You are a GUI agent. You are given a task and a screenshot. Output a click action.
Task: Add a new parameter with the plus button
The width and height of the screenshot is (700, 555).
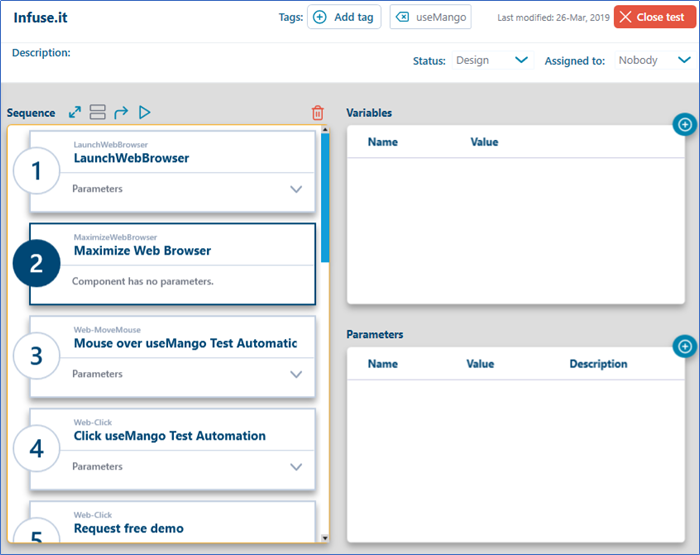[685, 346]
